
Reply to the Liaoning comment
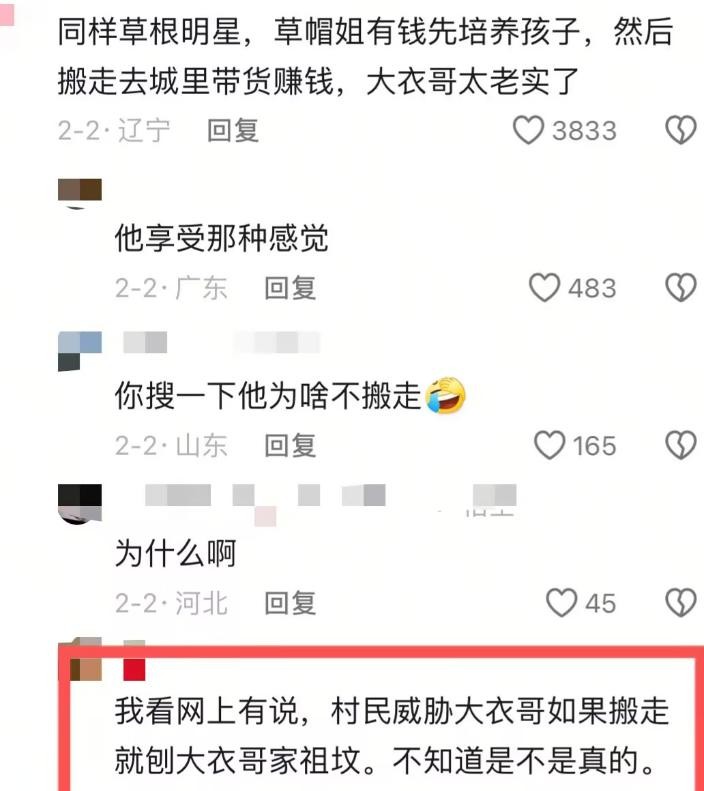tap(233, 131)
